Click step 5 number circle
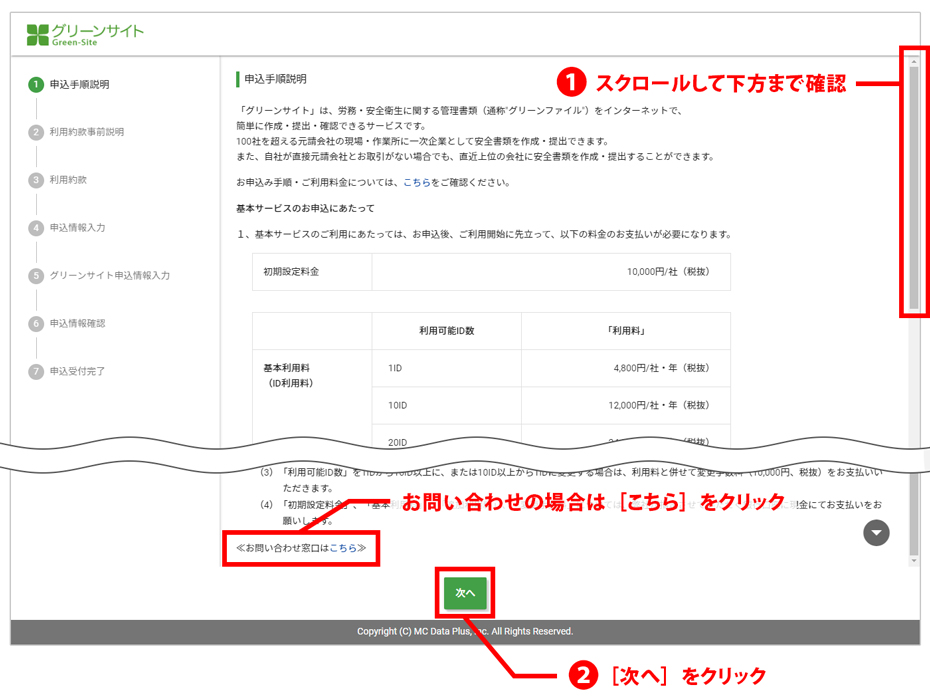 (36, 276)
